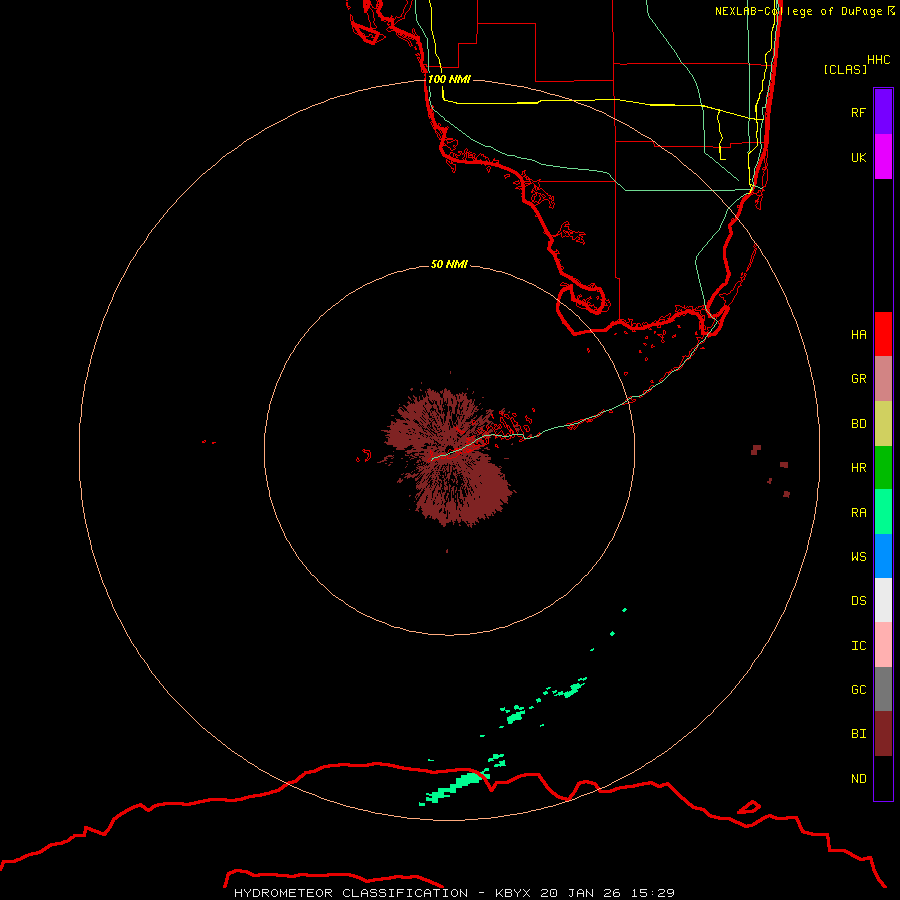Click the RA bright green legend swatch
The height and width of the screenshot is (900, 900).
[883, 512]
